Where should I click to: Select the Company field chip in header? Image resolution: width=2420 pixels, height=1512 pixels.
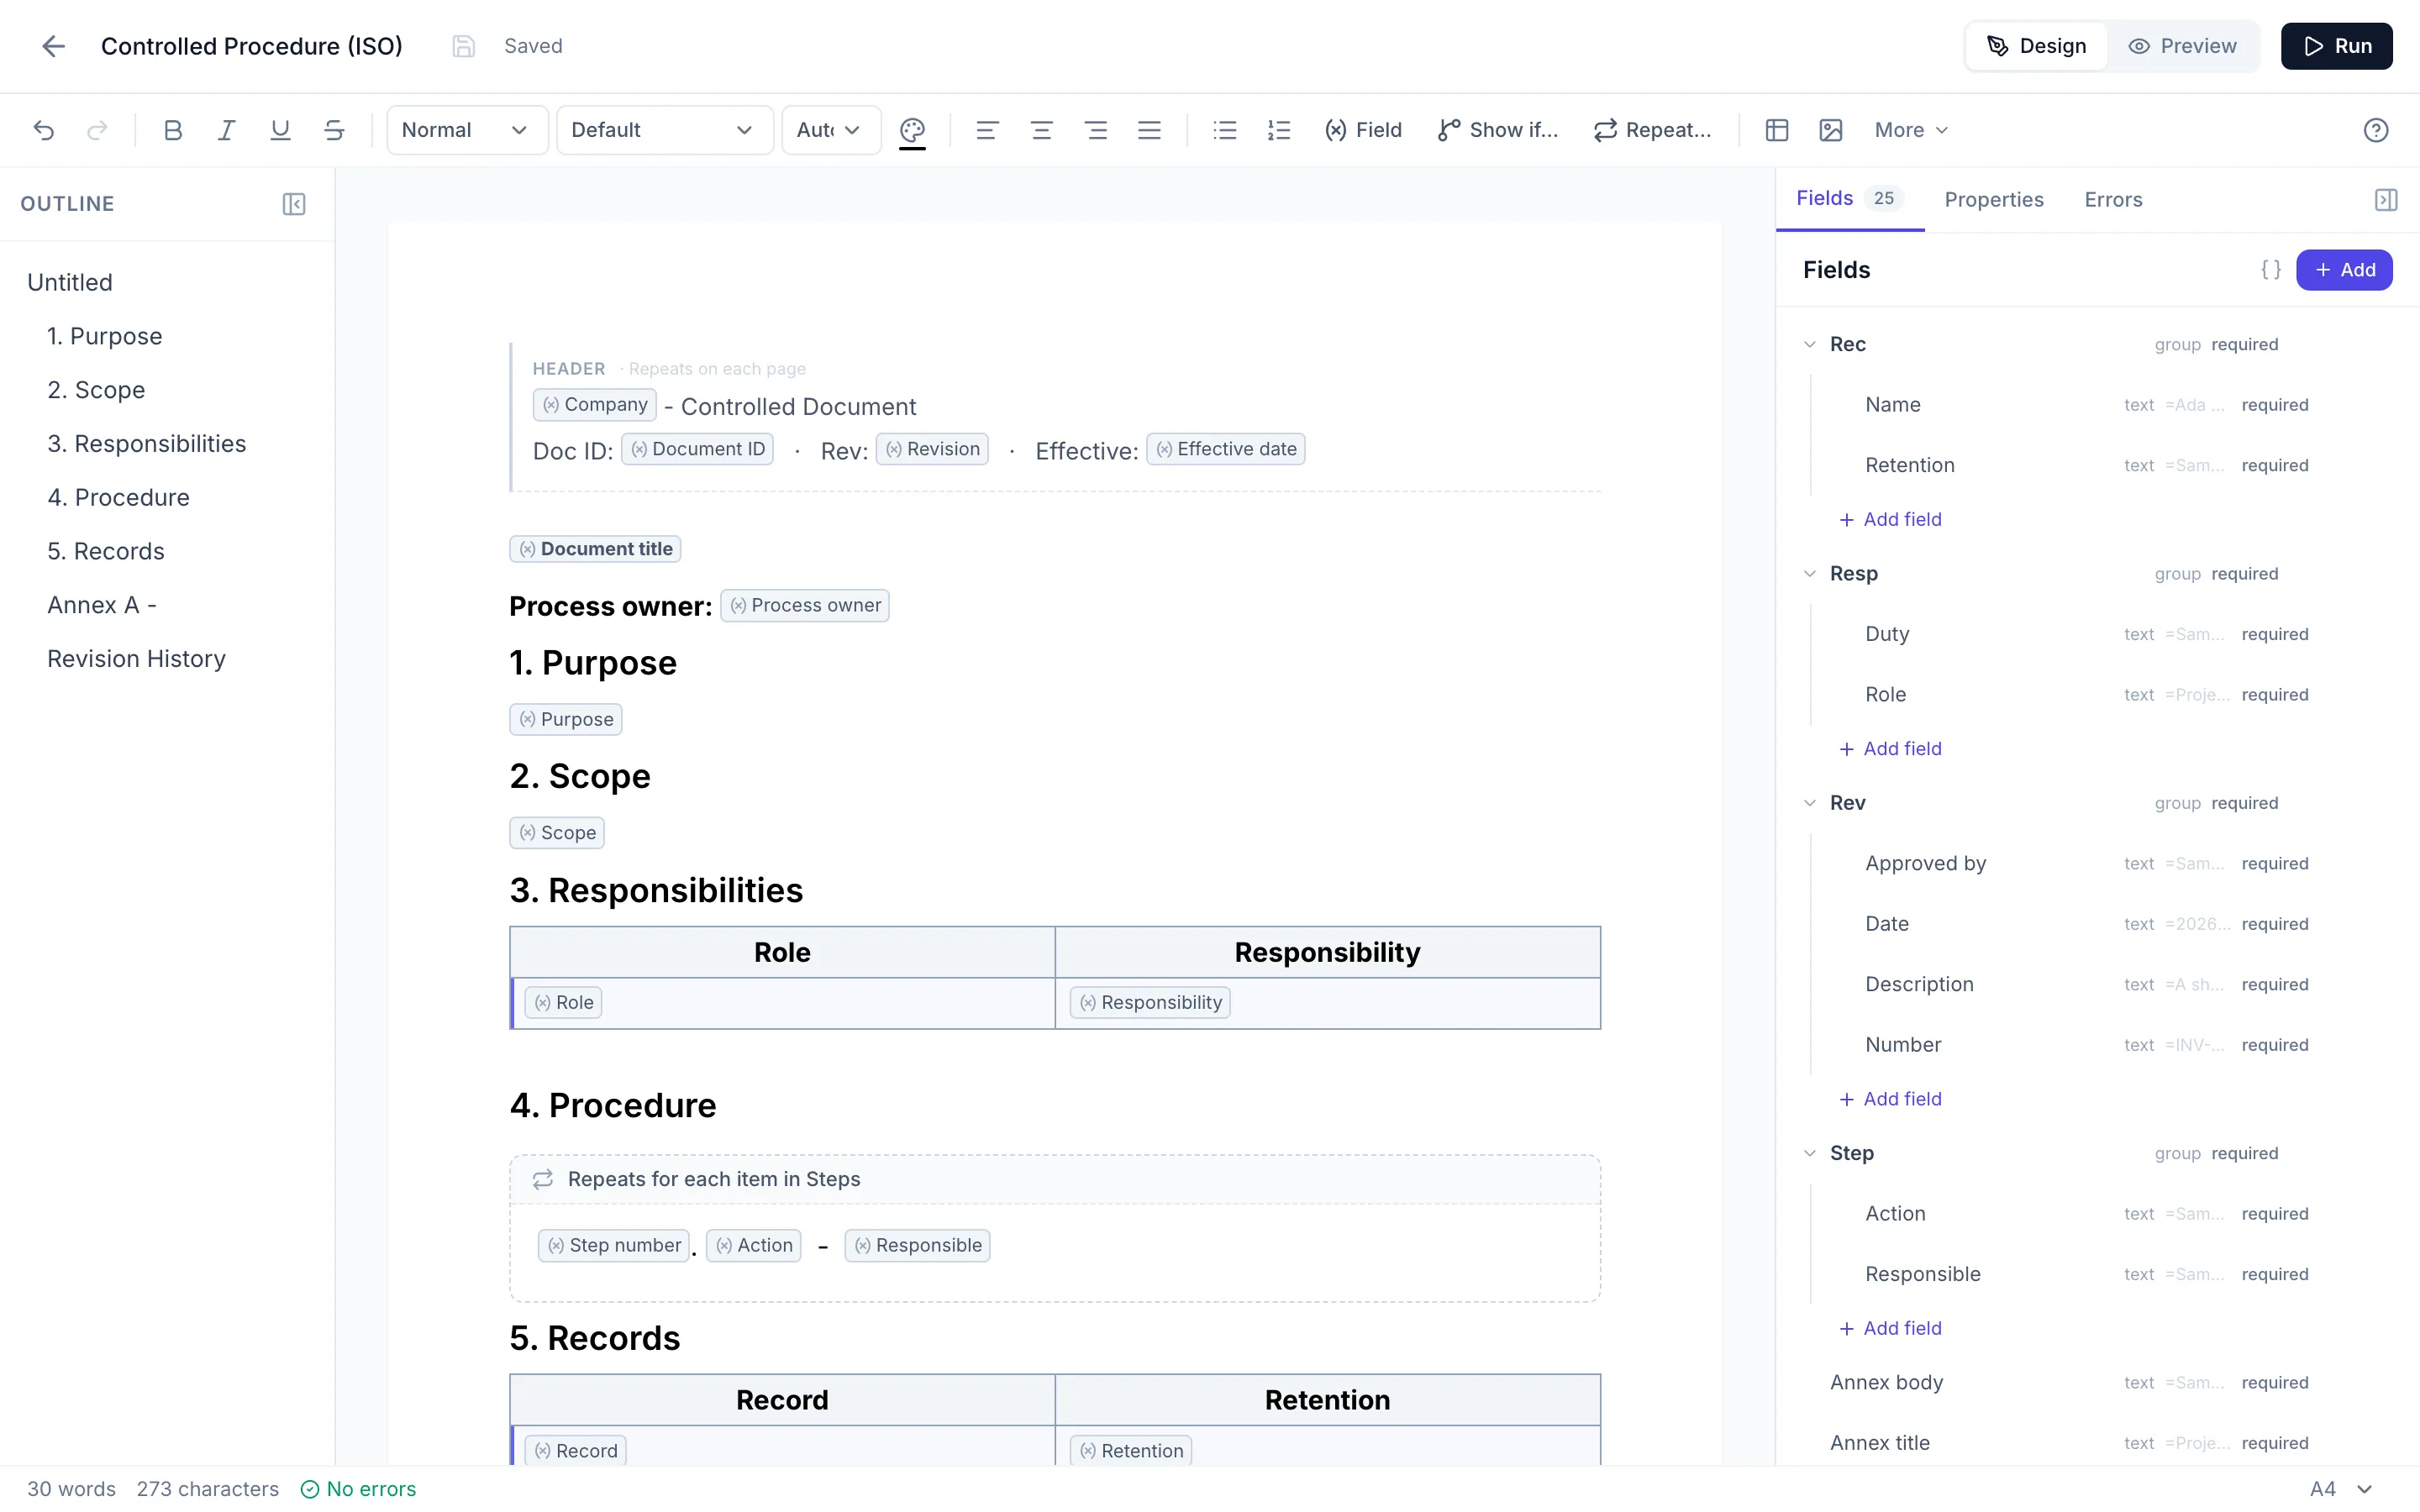(595, 405)
